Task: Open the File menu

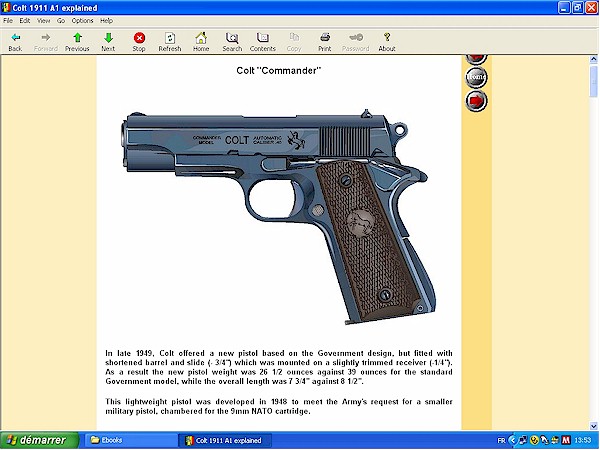Action: click(x=8, y=21)
